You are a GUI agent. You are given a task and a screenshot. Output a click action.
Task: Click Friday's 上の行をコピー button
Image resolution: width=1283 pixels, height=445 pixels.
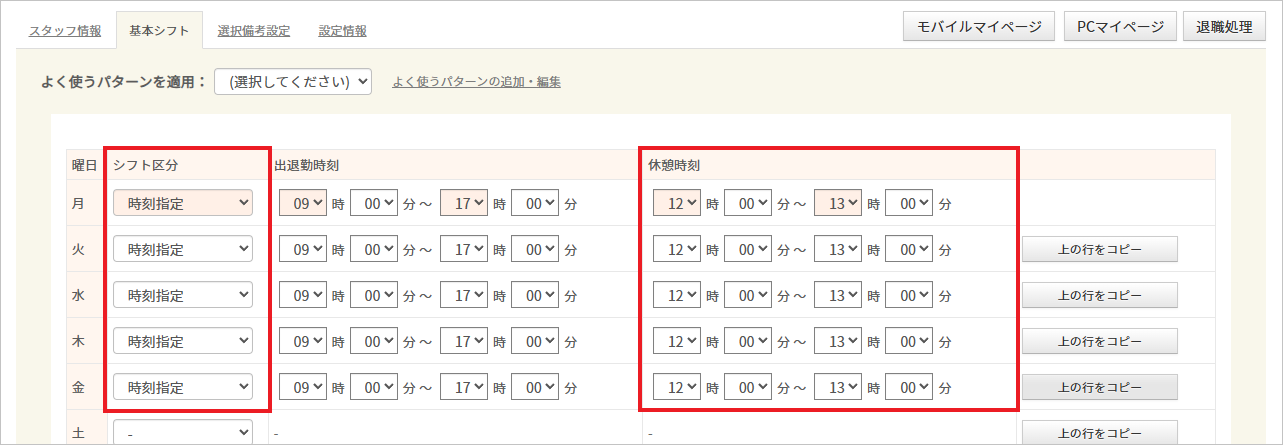point(1099,387)
